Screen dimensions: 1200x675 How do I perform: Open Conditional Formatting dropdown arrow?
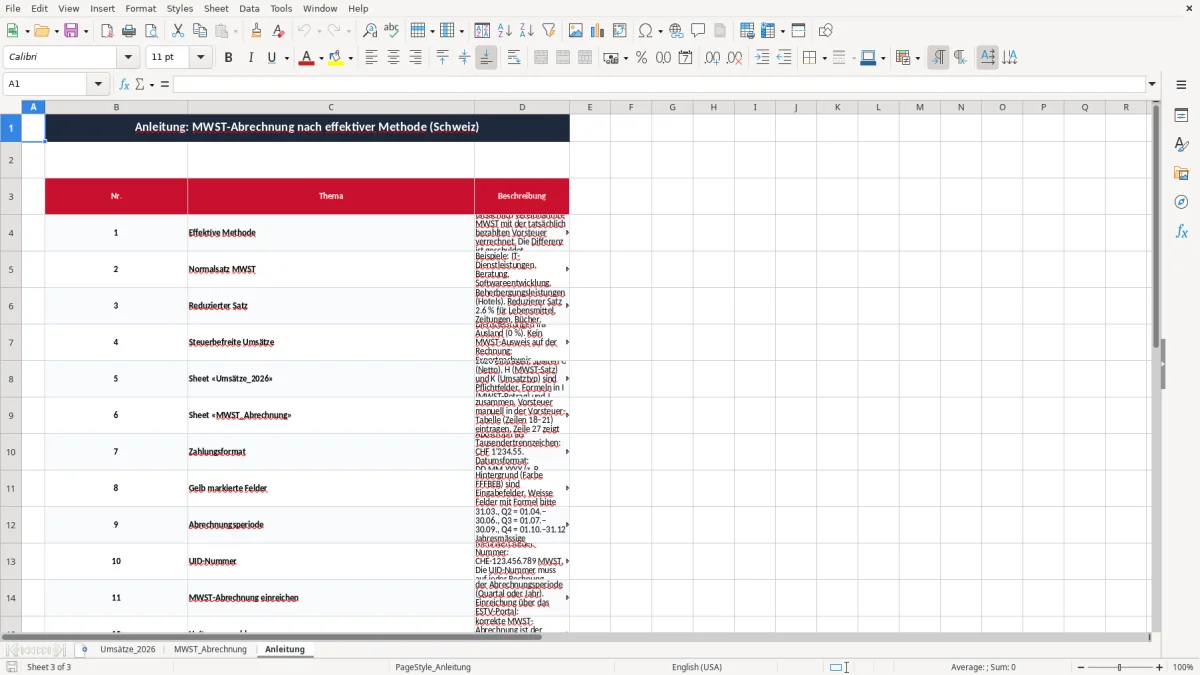tap(916, 58)
